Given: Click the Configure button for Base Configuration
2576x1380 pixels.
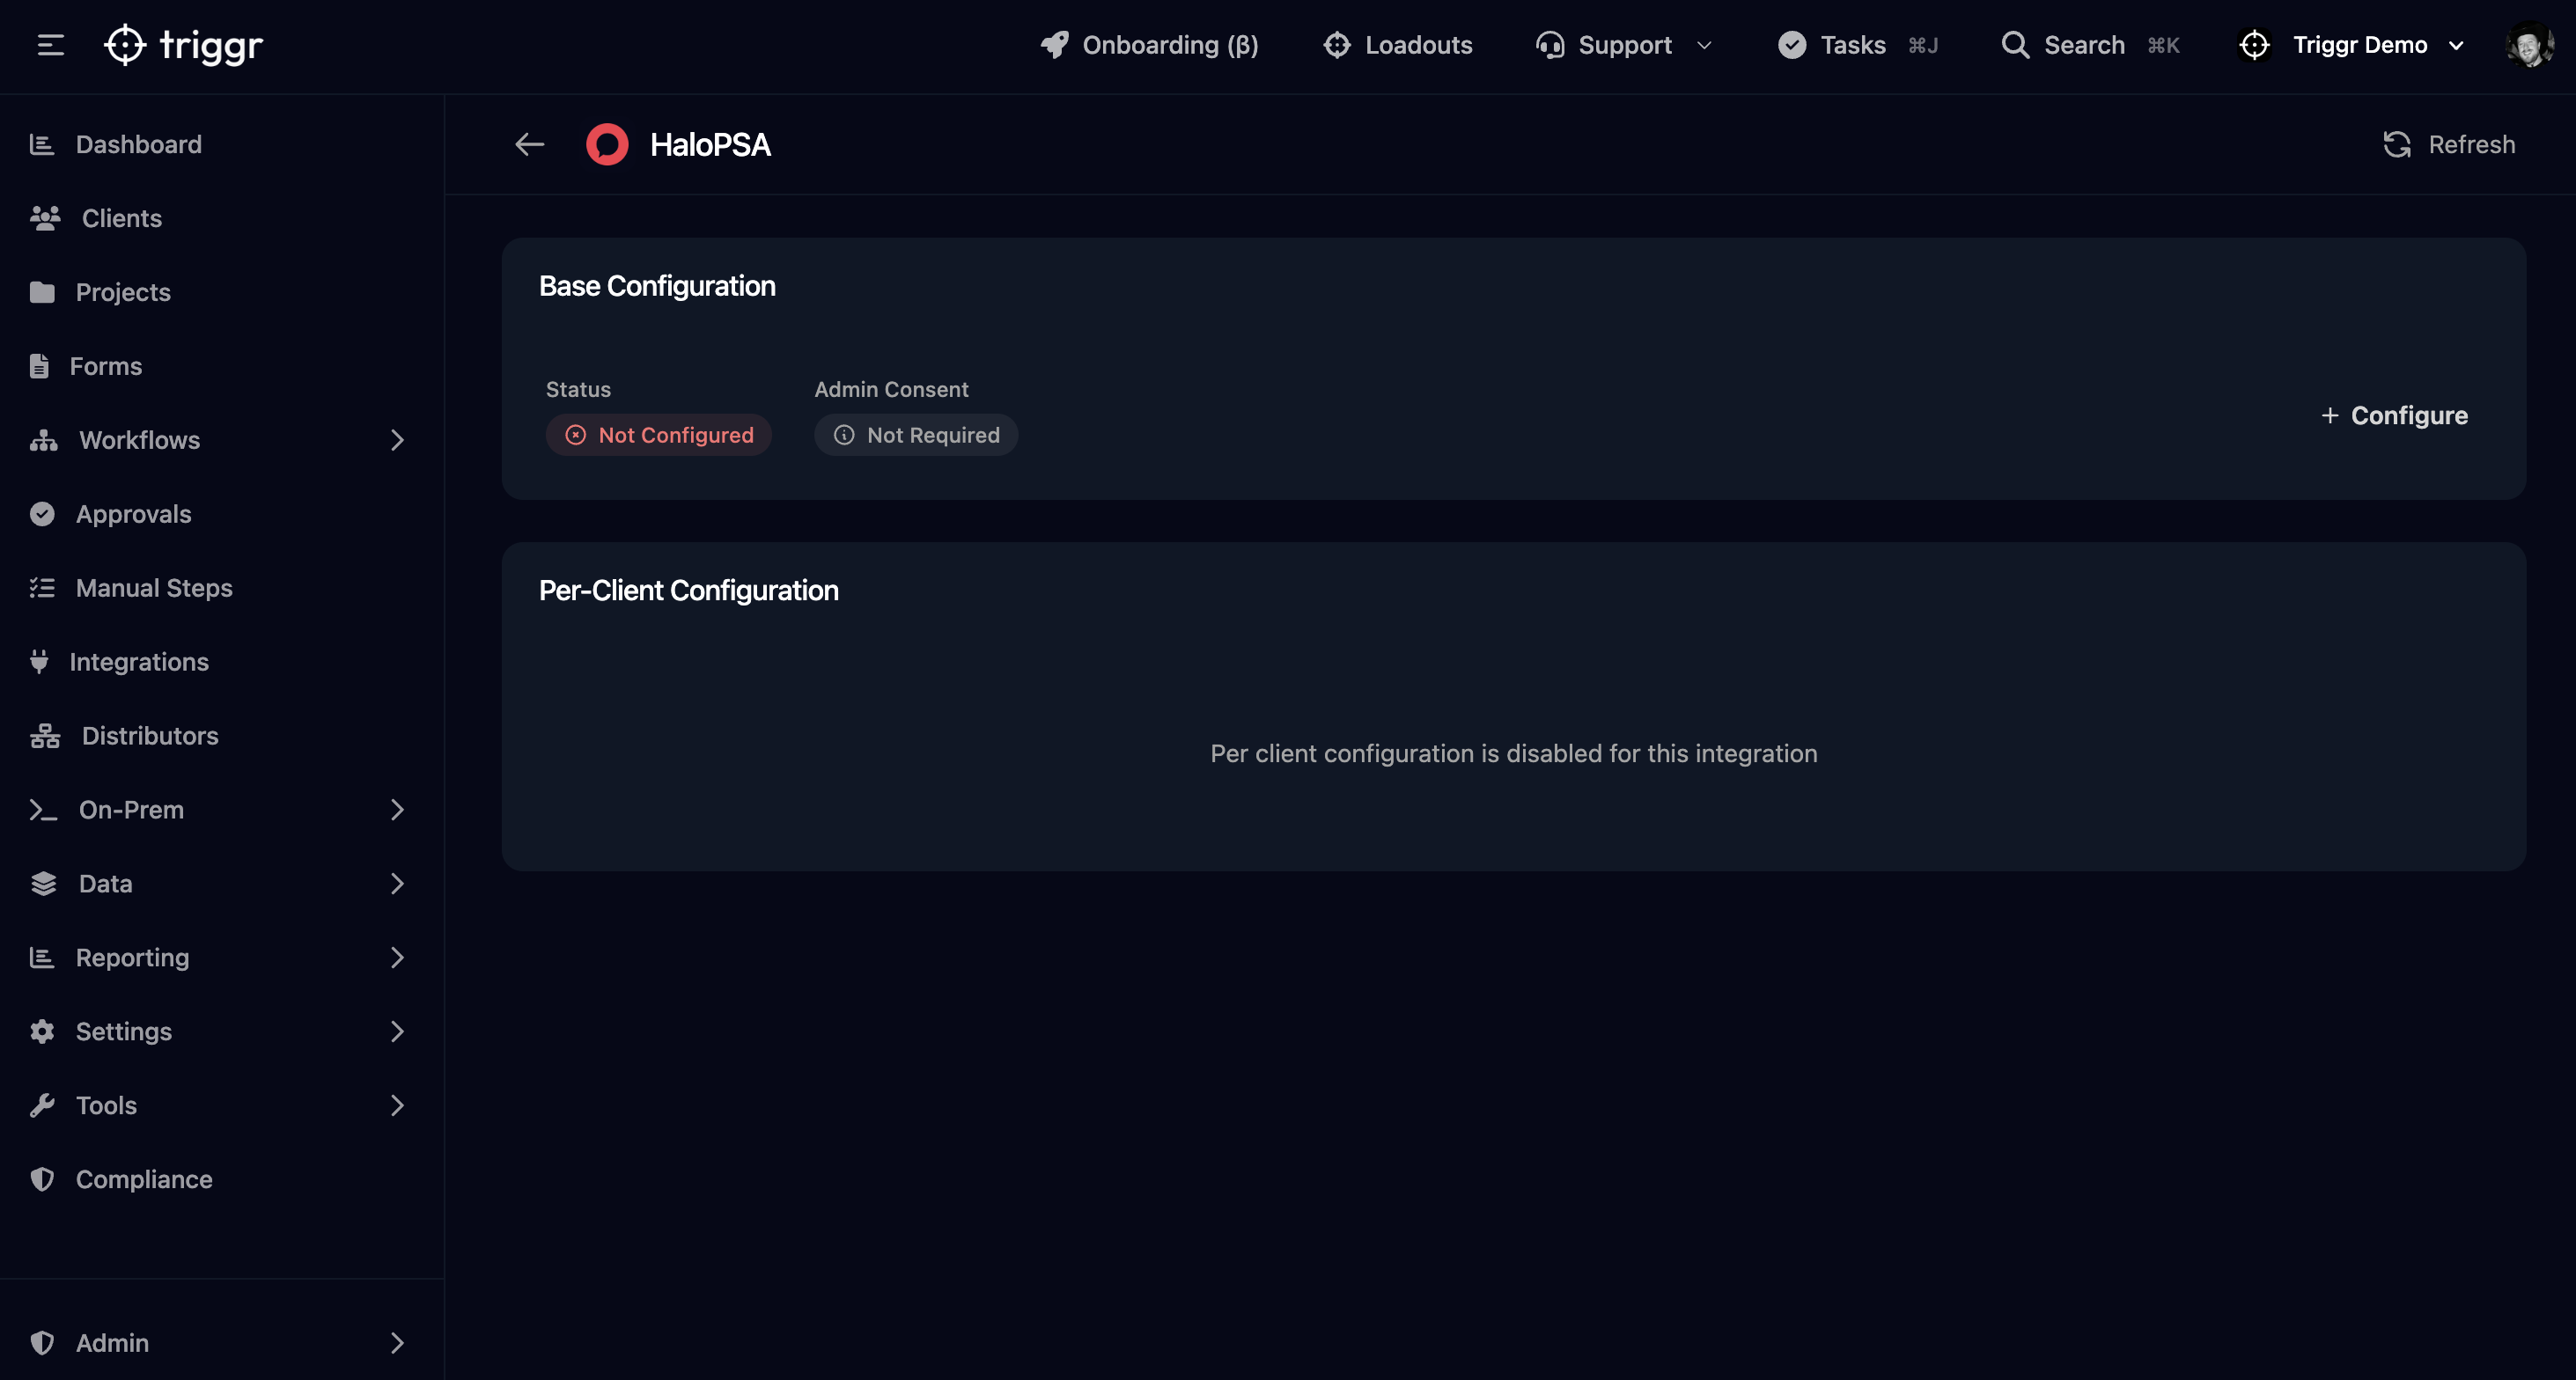Looking at the screenshot, I should pos(2393,415).
